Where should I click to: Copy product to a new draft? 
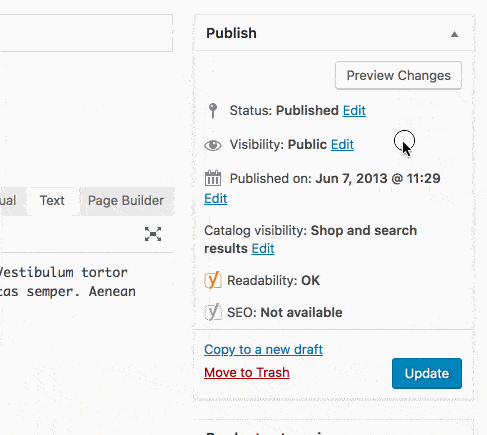click(263, 350)
